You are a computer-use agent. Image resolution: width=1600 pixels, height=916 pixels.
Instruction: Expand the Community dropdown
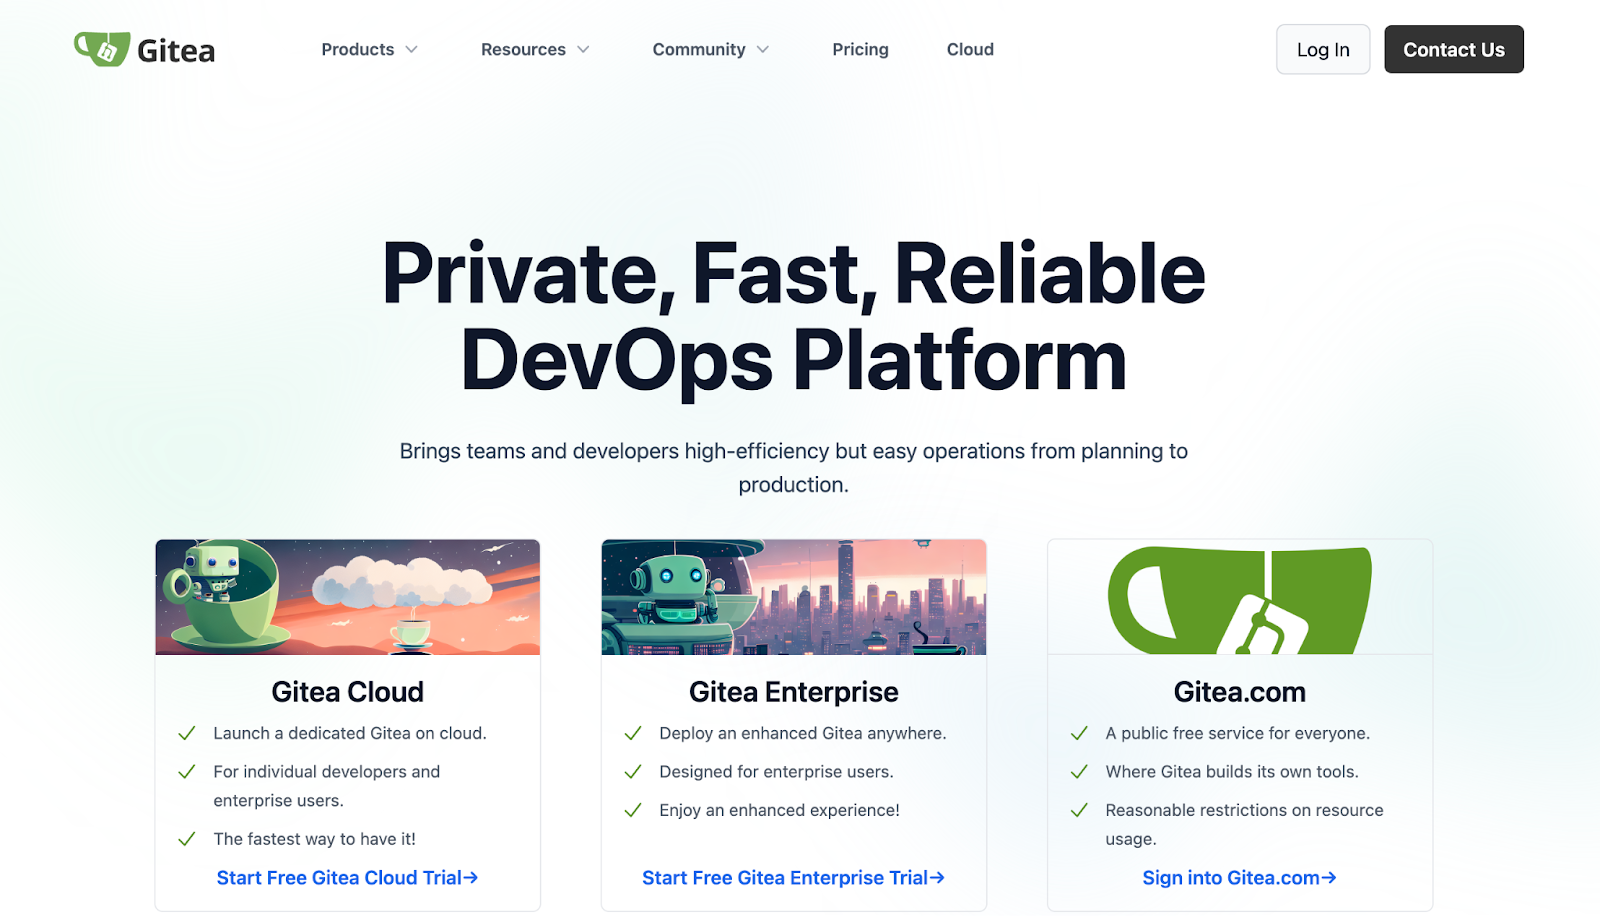[710, 49]
